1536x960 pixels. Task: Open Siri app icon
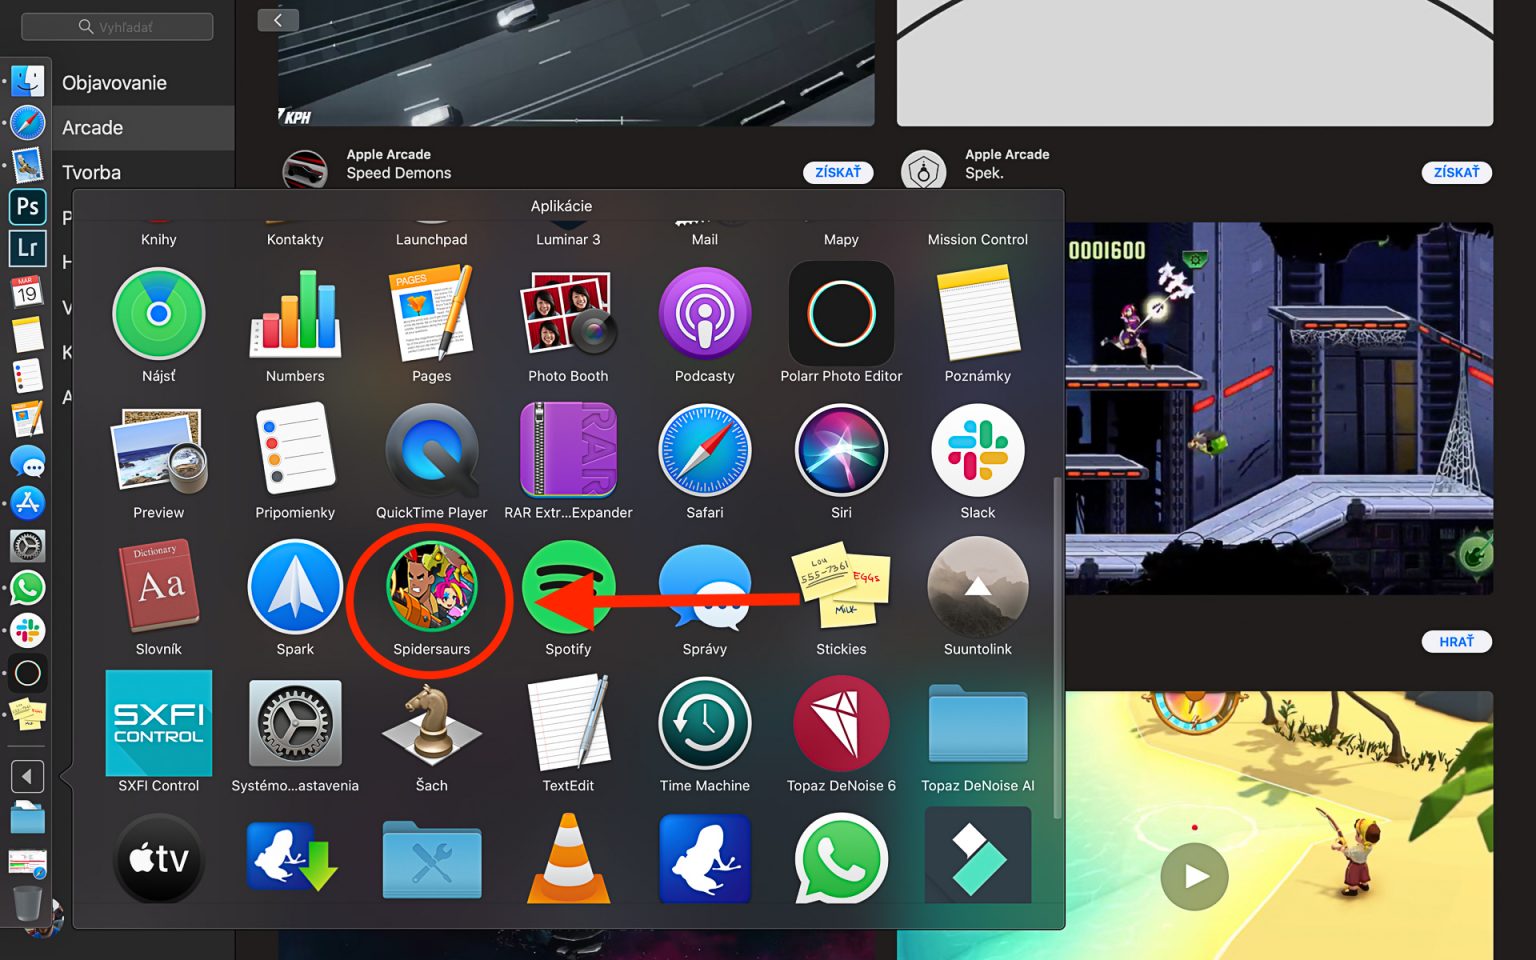[x=841, y=451]
